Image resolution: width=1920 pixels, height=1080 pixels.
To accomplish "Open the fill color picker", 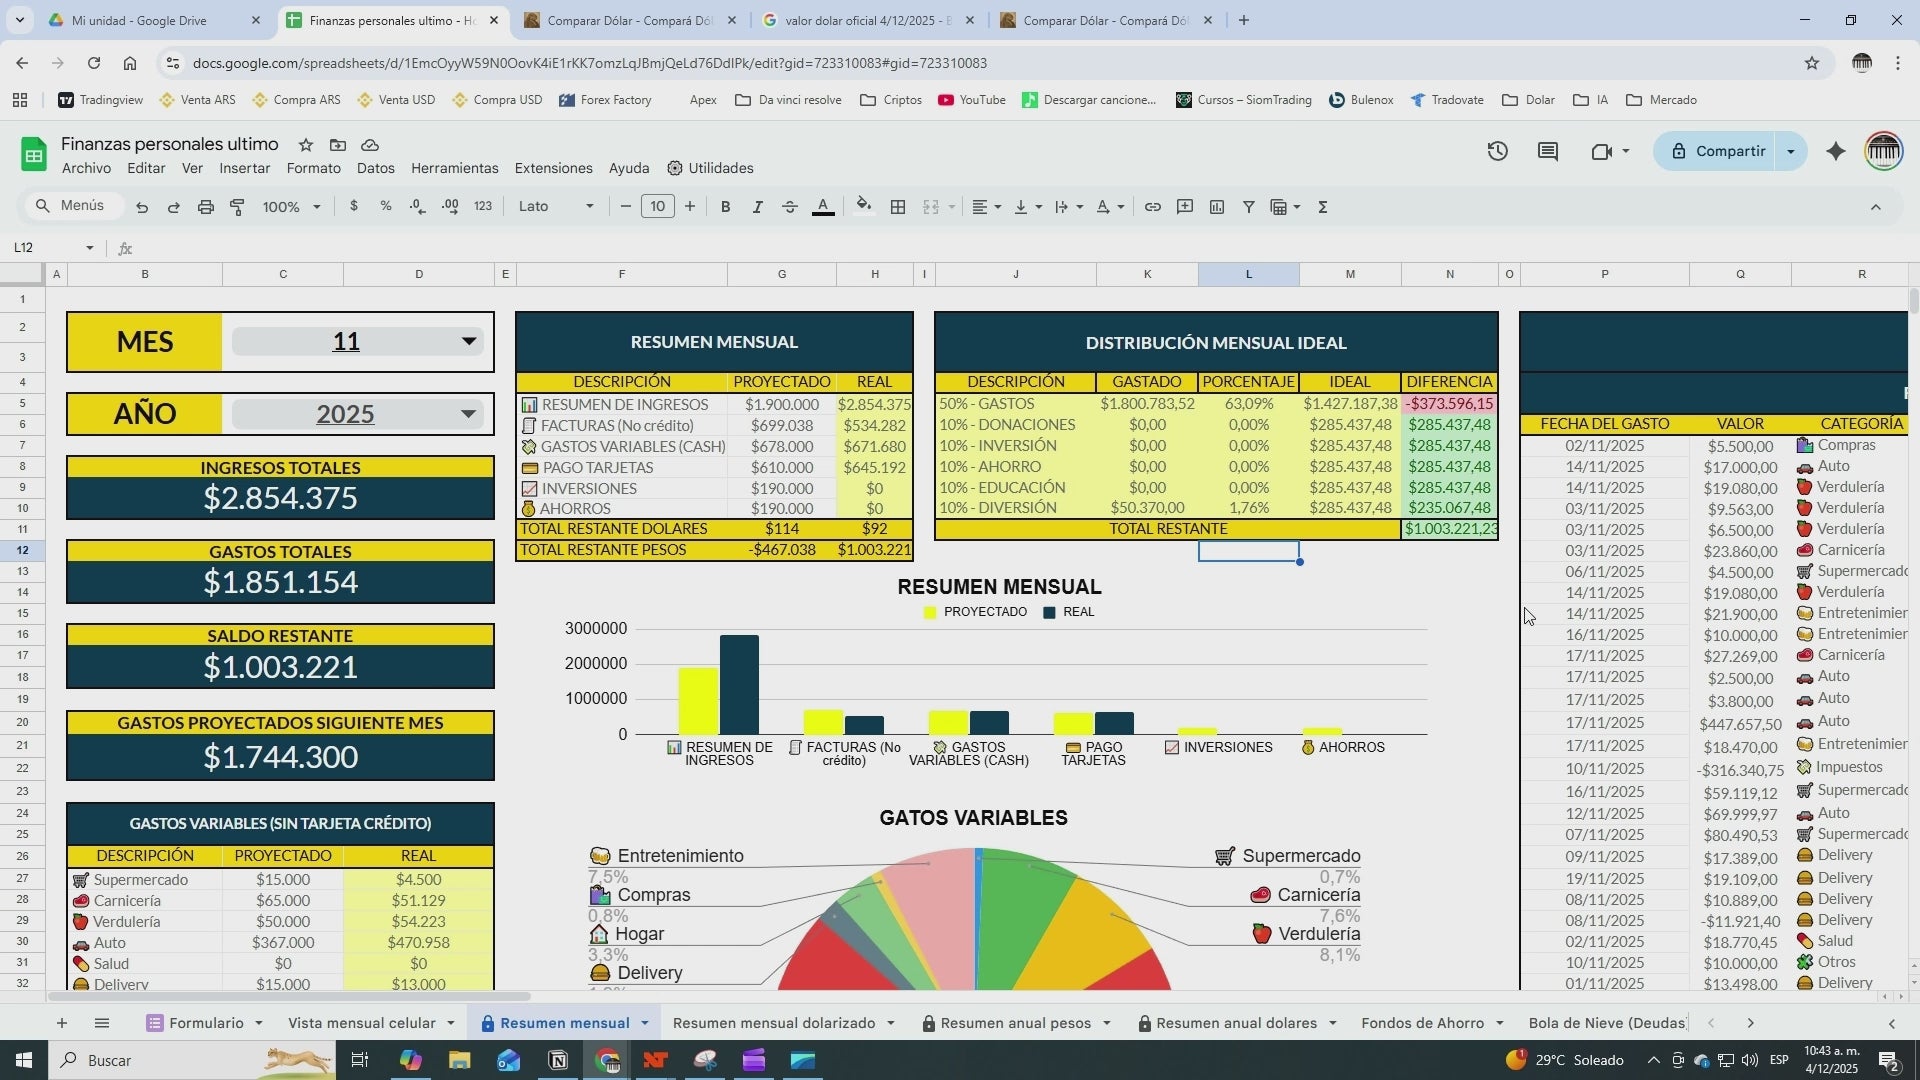I will (863, 207).
